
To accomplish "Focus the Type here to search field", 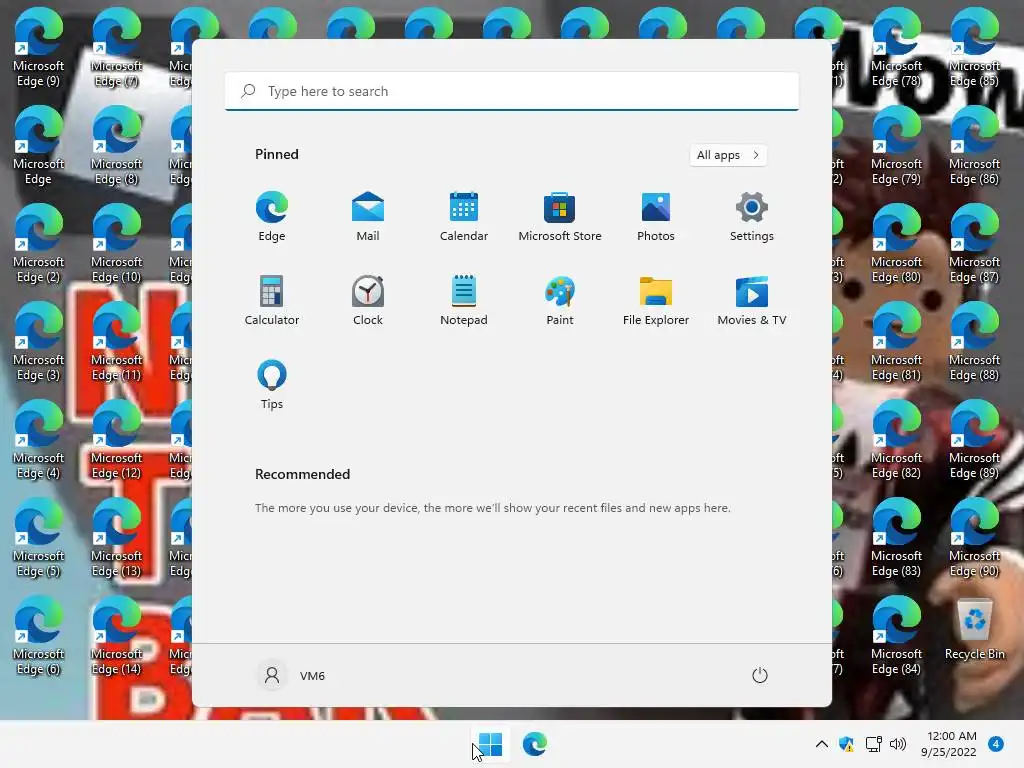I will (x=512, y=91).
